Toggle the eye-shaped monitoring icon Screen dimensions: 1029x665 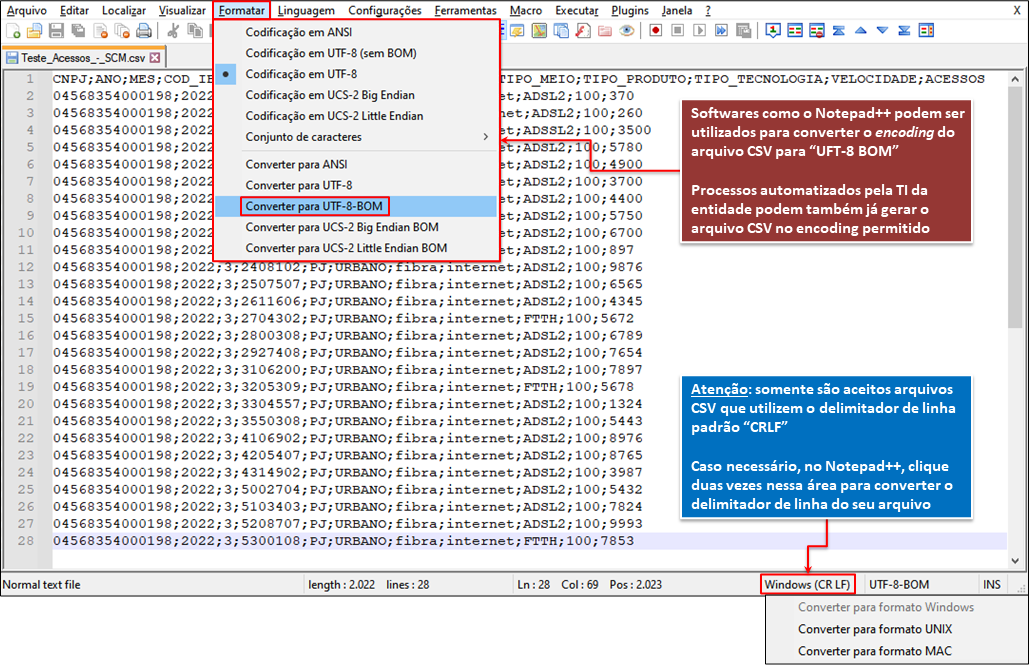pos(626,31)
